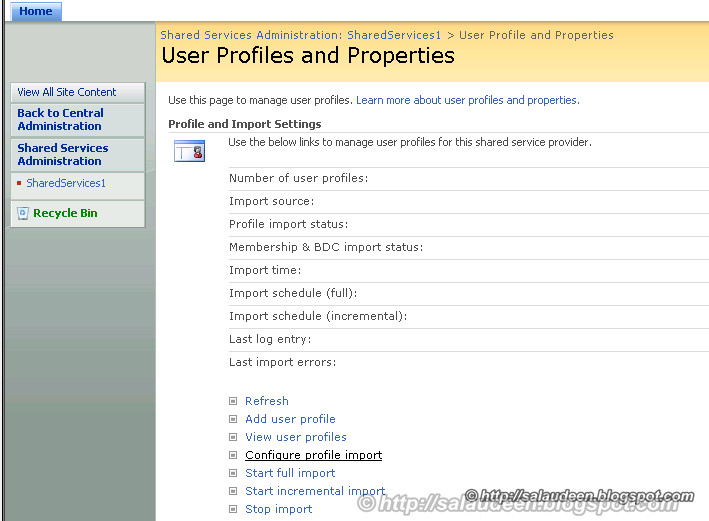
Task: Click Start incremental import
Action: coord(315,492)
